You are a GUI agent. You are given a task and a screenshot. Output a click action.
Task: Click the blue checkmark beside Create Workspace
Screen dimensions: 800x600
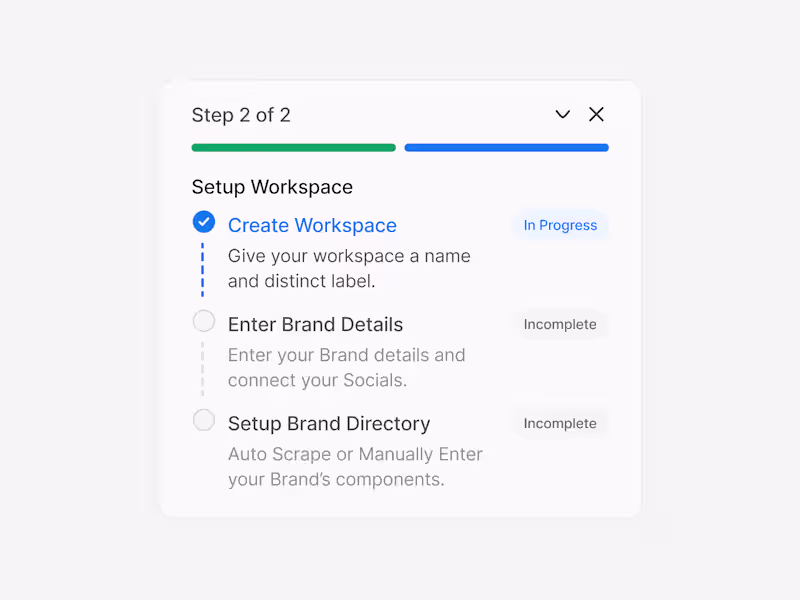tap(204, 222)
